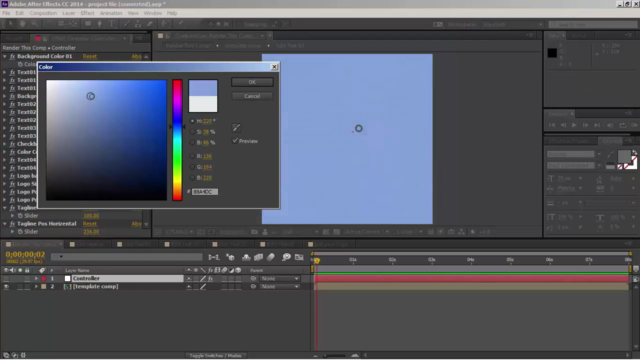This screenshot has width=640, height=360.
Task: Select the G green radio button
Action: click(192, 167)
